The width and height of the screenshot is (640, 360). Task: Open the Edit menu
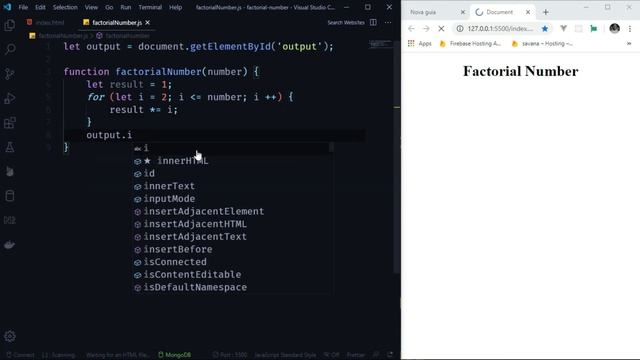[40, 7]
